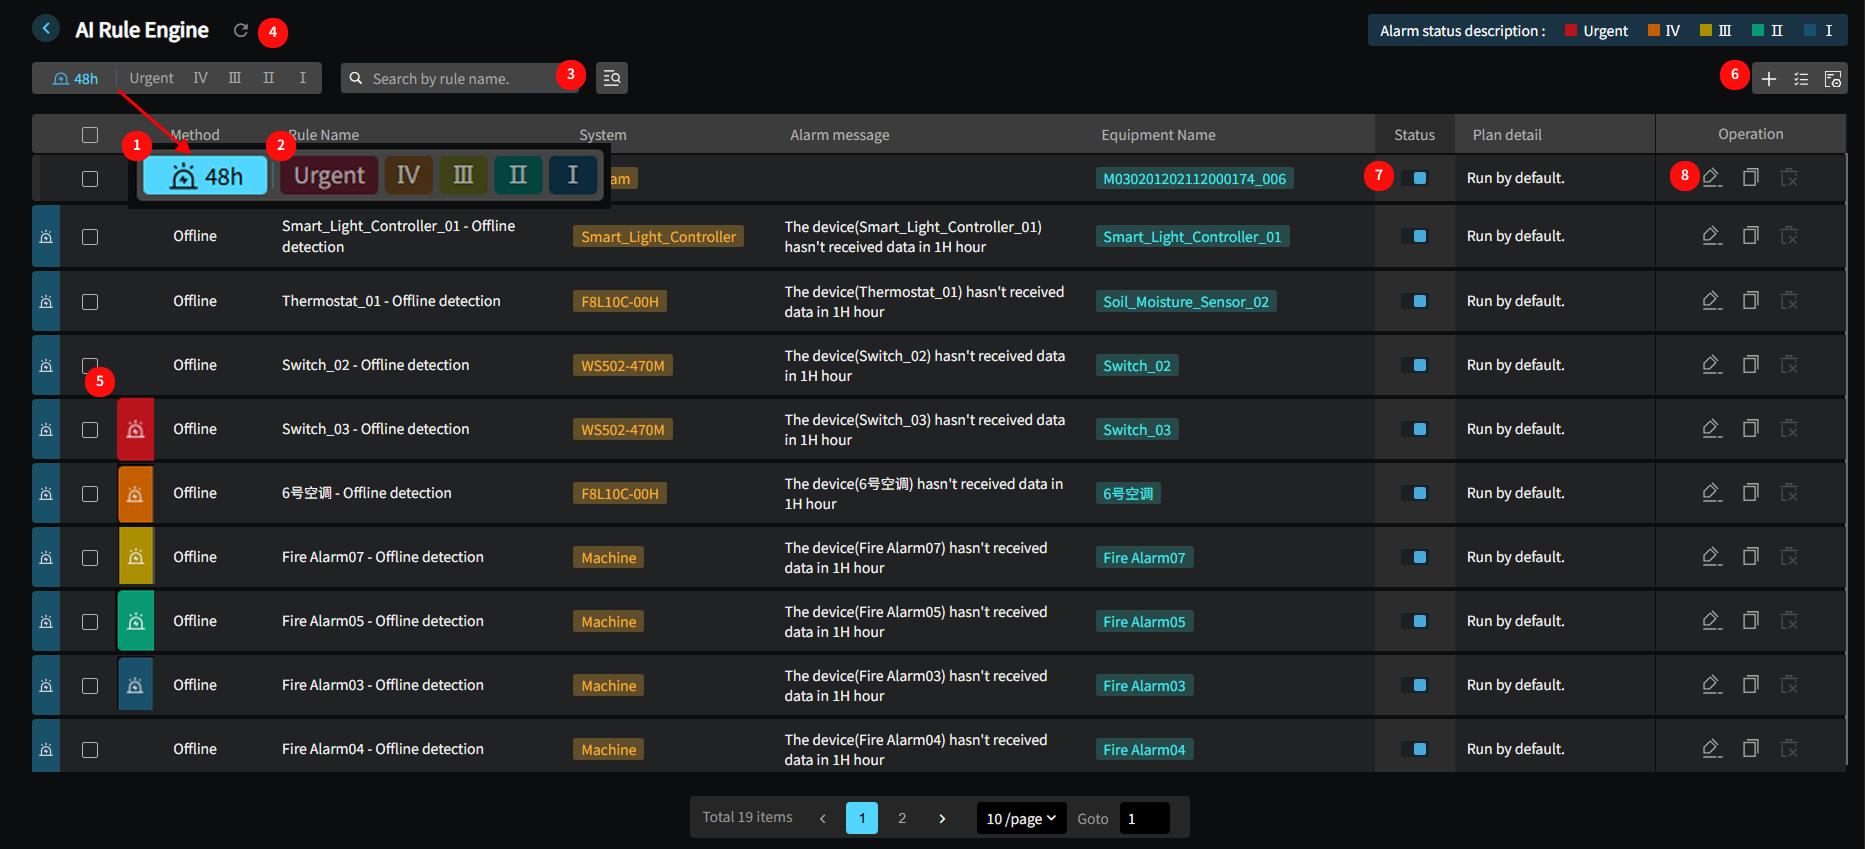This screenshot has height=849, width=1865.
Task: Select all rules with header checkbox
Action: point(90,135)
